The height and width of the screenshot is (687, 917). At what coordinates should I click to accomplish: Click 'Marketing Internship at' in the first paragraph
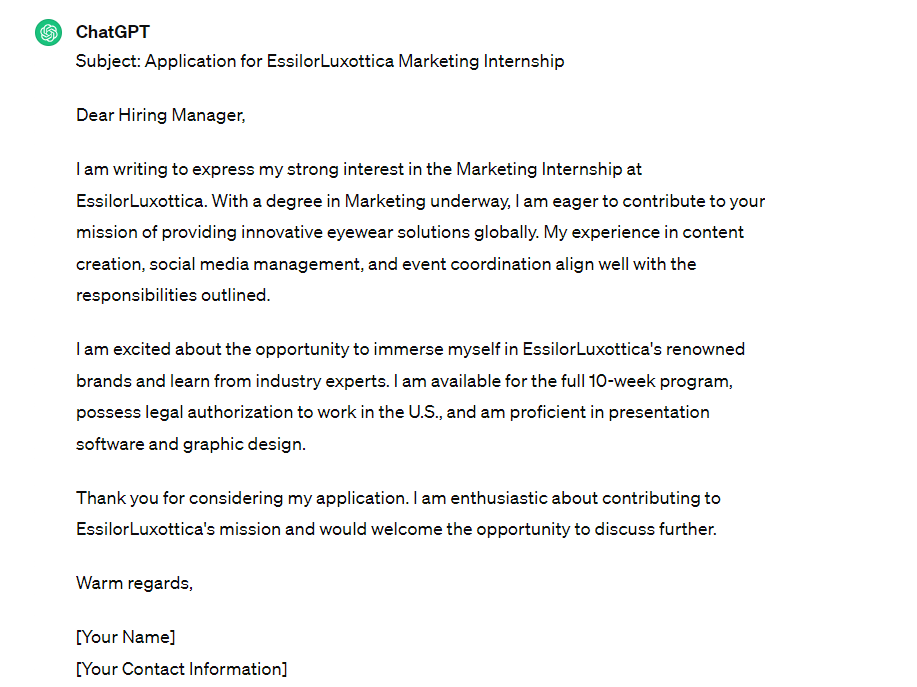[549, 170]
